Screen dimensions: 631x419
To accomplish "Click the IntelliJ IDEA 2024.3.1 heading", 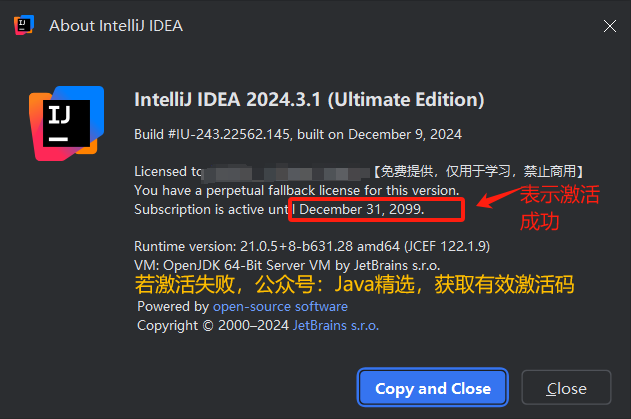I will (x=309, y=100).
